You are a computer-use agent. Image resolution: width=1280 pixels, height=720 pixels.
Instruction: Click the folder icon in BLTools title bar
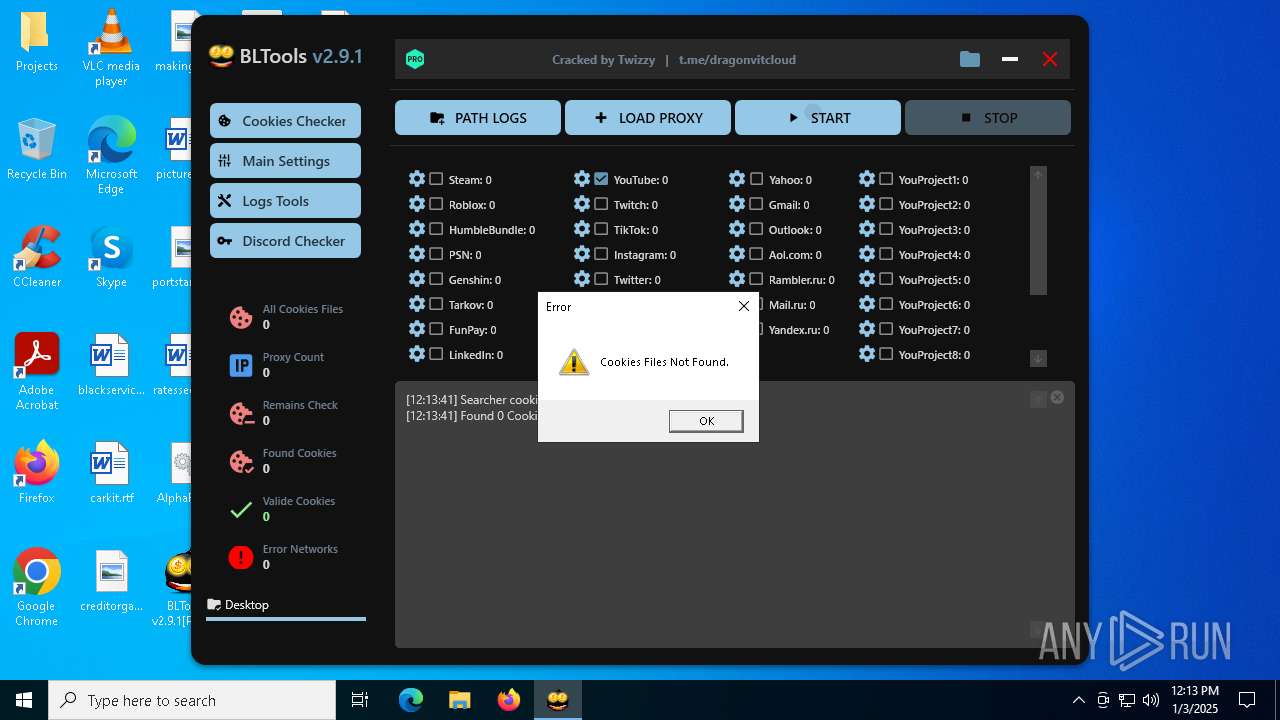point(970,59)
